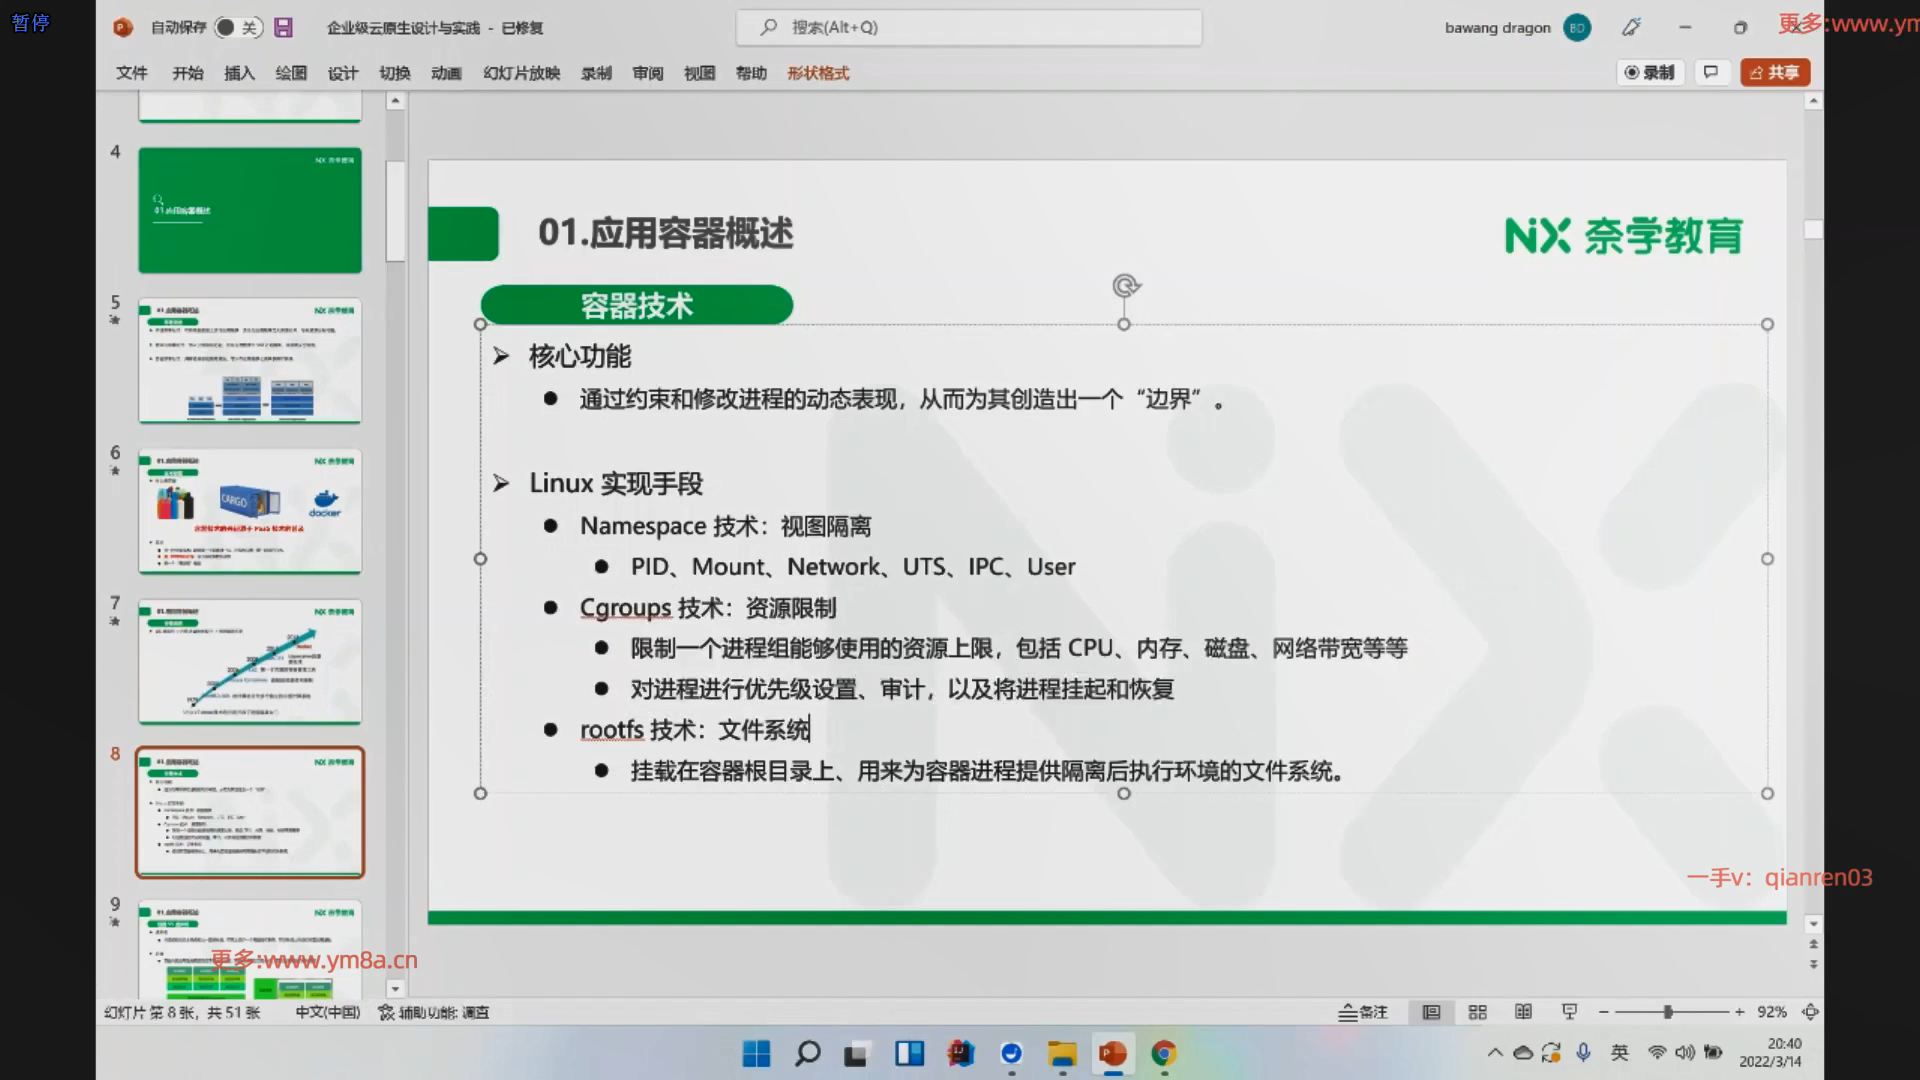This screenshot has height=1080, width=1920.
Task: Start Slide Show from status bar icon
Action: pos(1569,1012)
